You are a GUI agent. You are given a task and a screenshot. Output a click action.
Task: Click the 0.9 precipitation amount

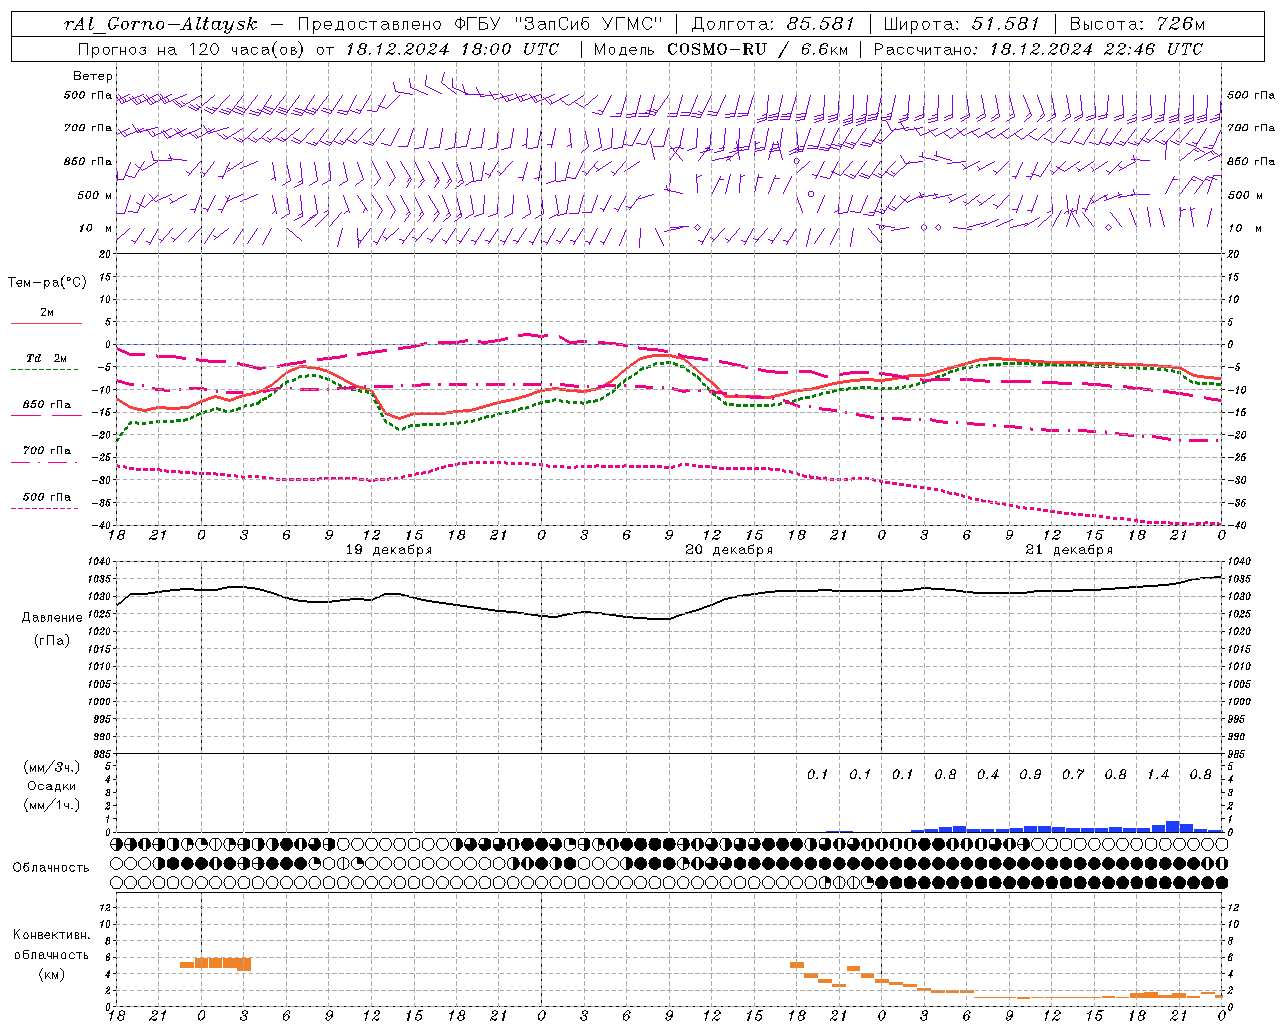(1030, 775)
